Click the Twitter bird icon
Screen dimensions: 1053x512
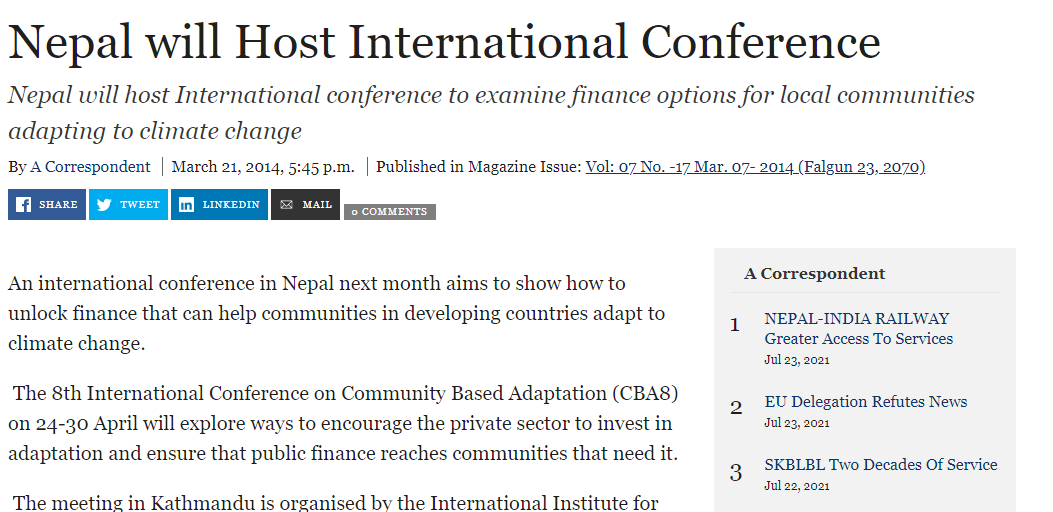tap(104, 205)
